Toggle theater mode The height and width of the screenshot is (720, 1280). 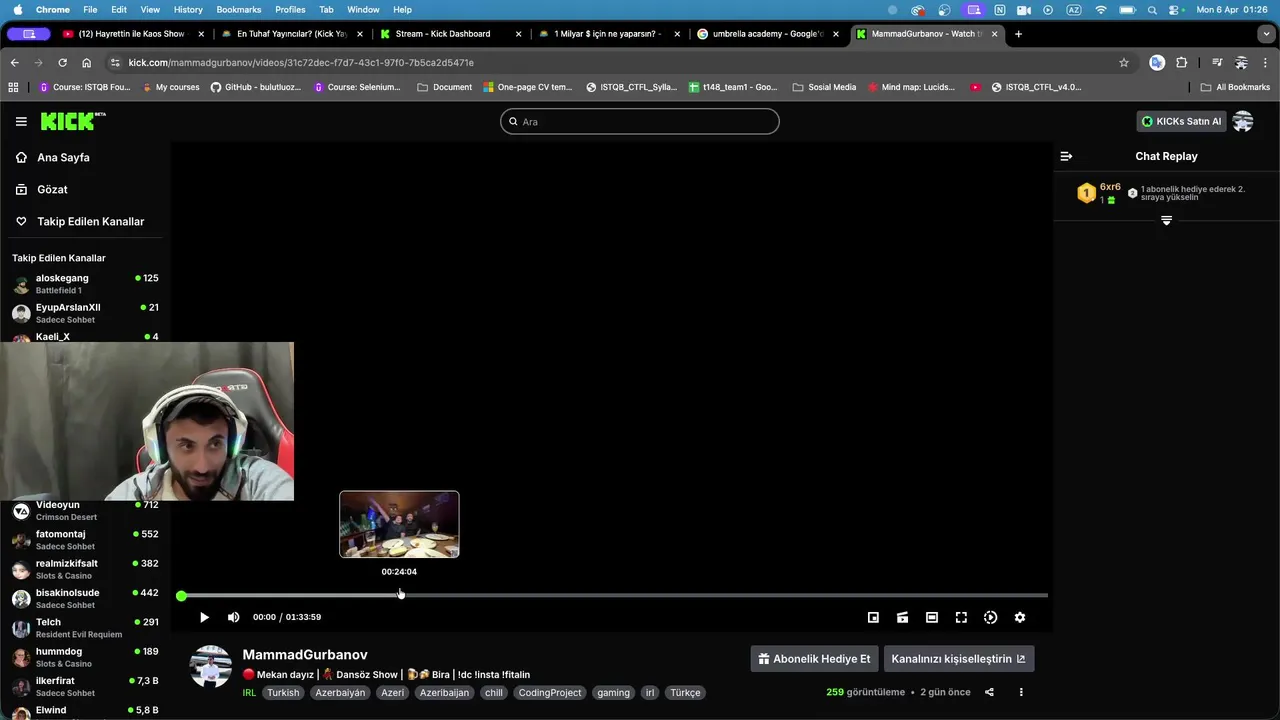tap(931, 617)
